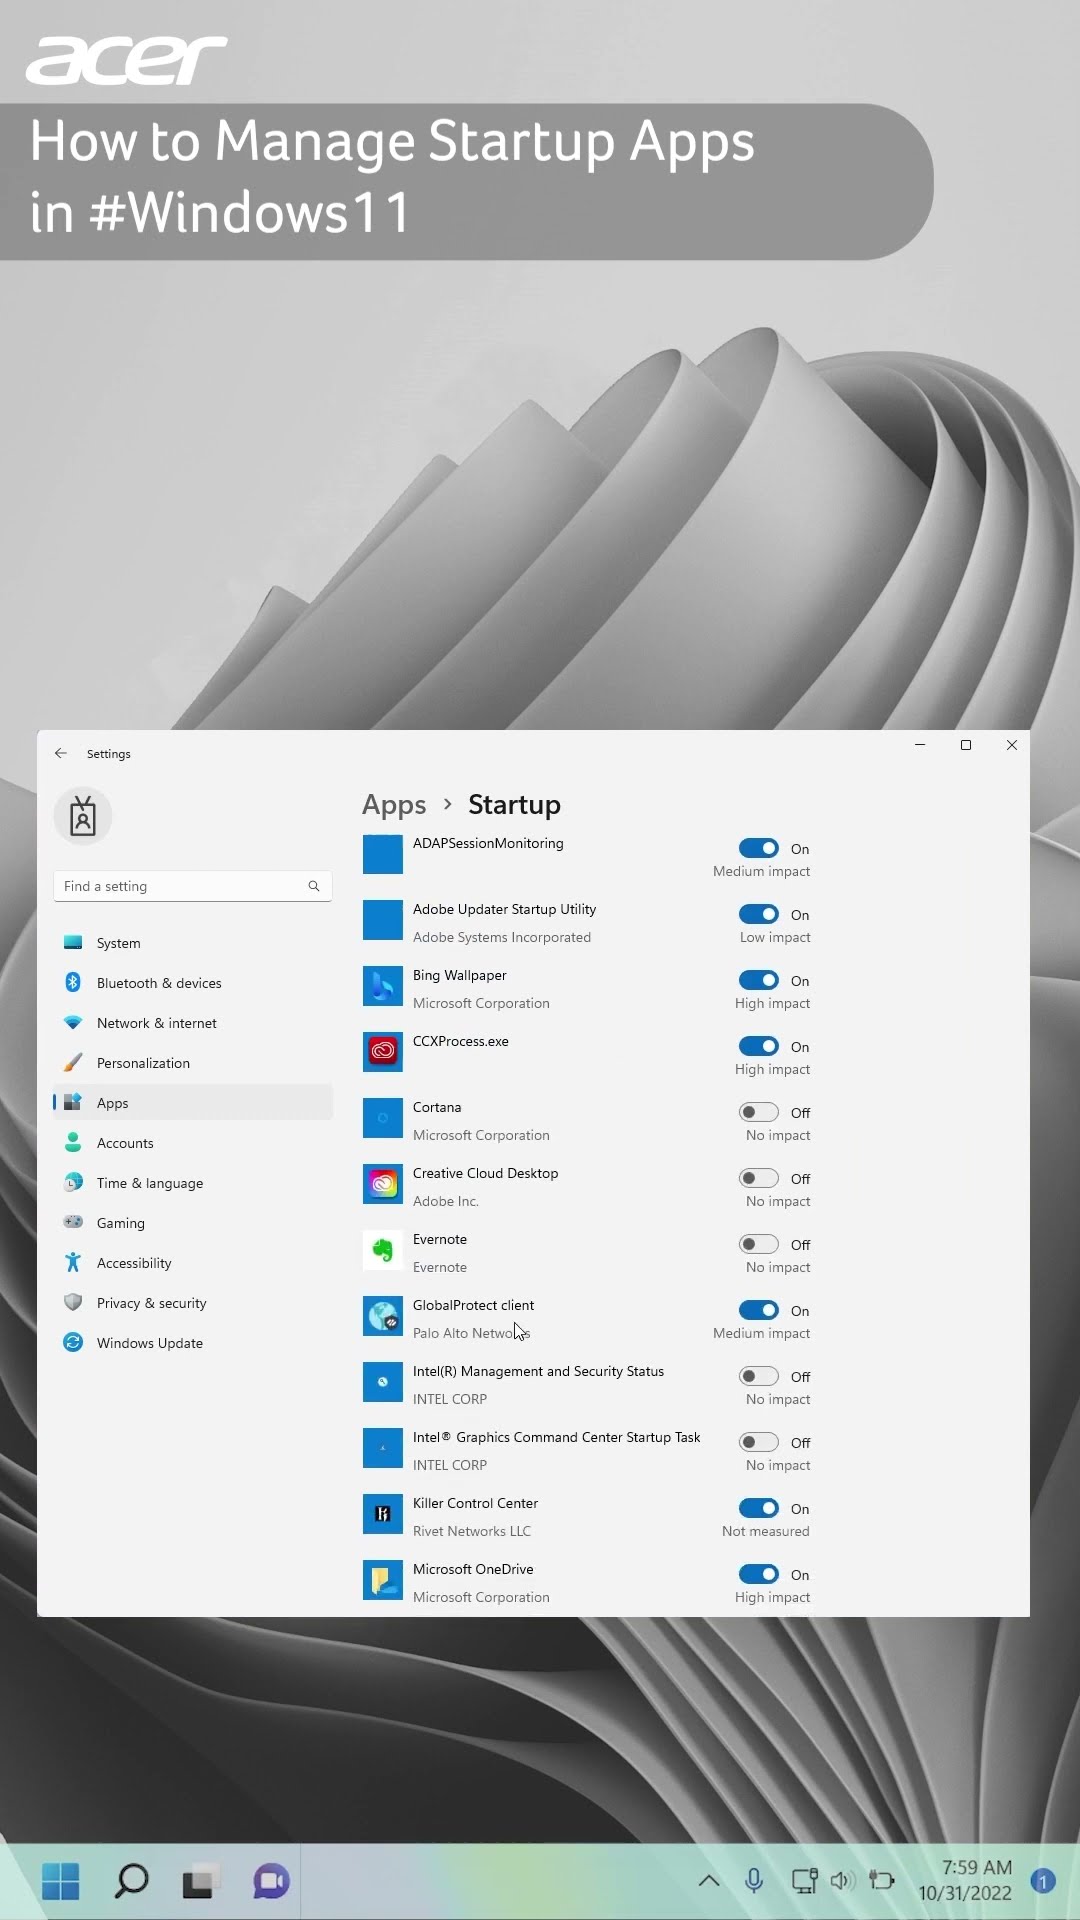Disable Adobe Updater Startup Utility toggle
The width and height of the screenshot is (1080, 1920).
(759, 914)
